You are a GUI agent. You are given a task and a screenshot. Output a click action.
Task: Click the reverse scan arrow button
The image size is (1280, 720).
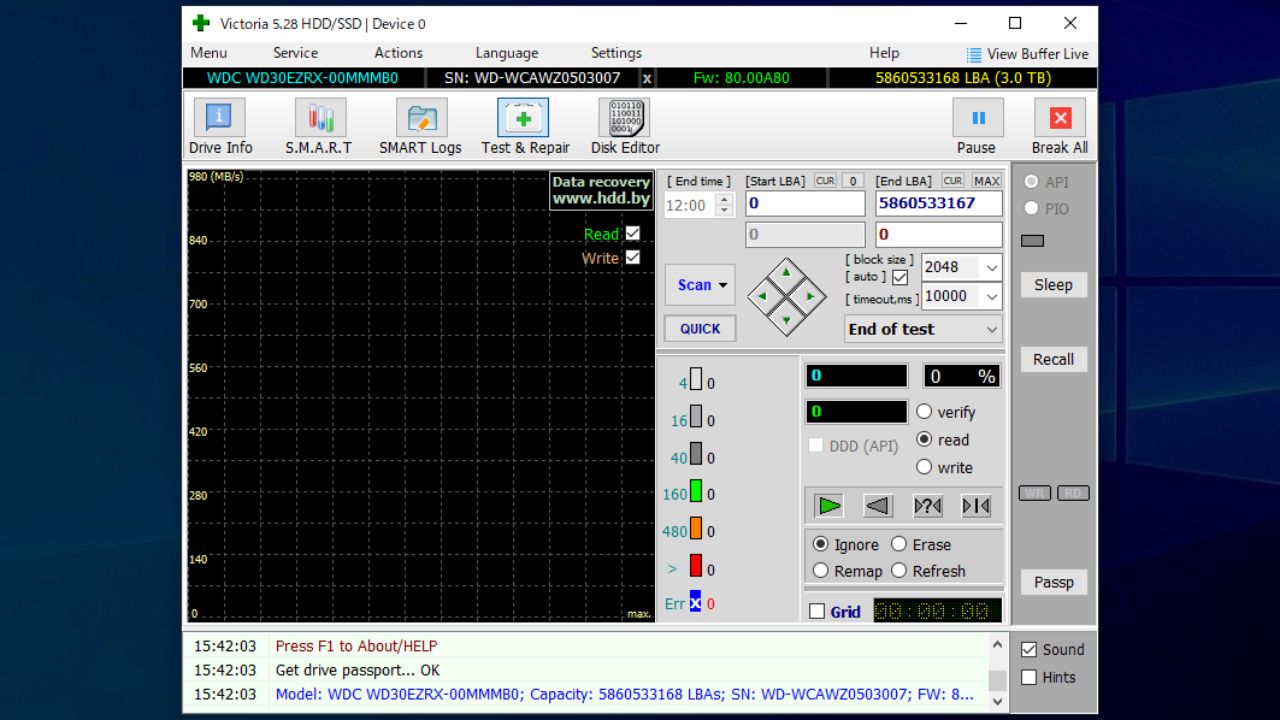tap(878, 506)
